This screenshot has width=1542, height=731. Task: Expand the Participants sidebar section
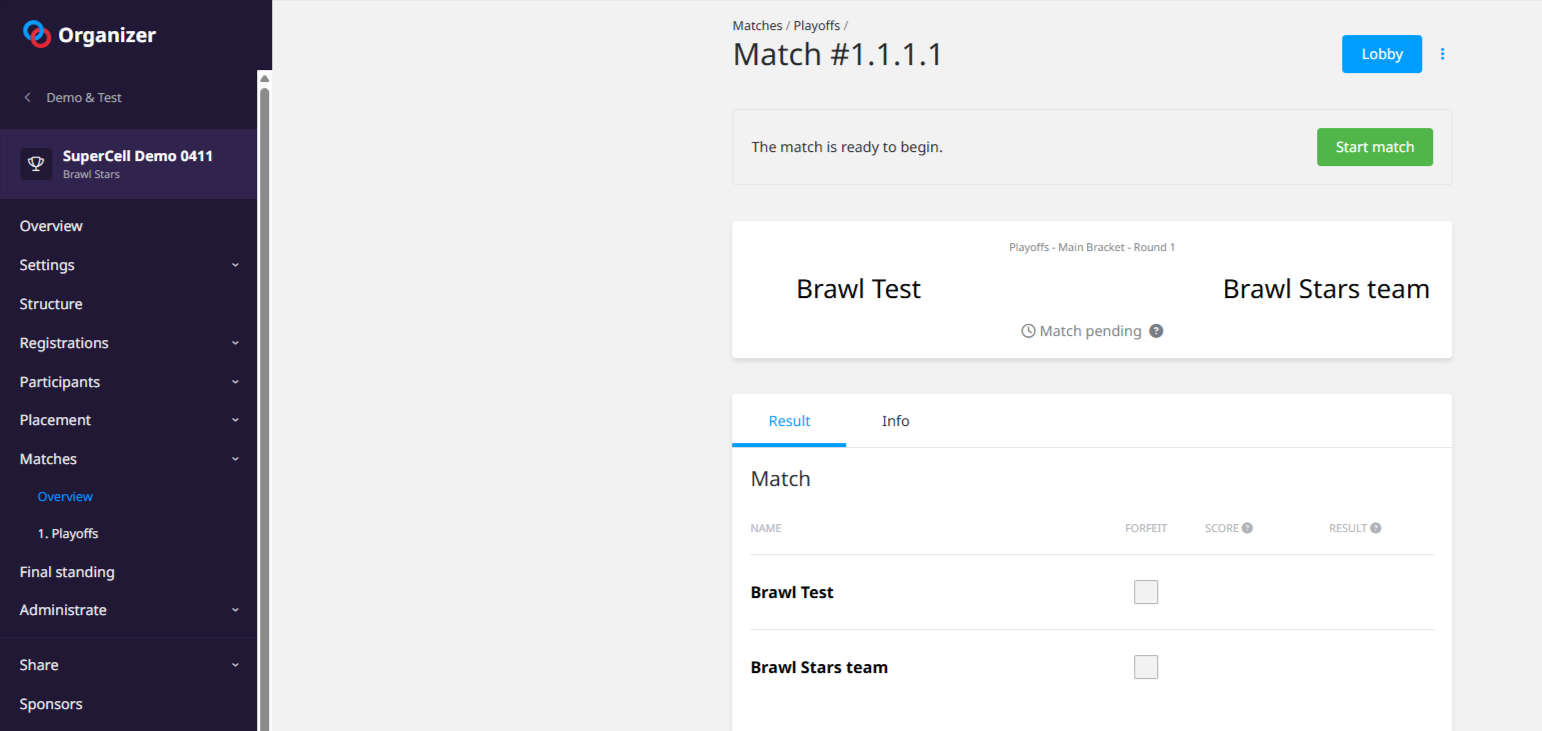pyautogui.click(x=235, y=382)
